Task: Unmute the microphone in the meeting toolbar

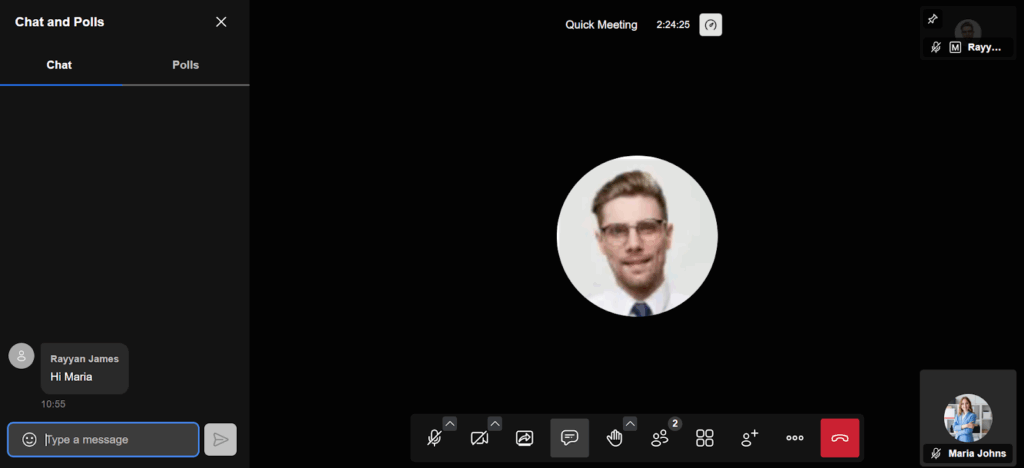Action: [434, 438]
